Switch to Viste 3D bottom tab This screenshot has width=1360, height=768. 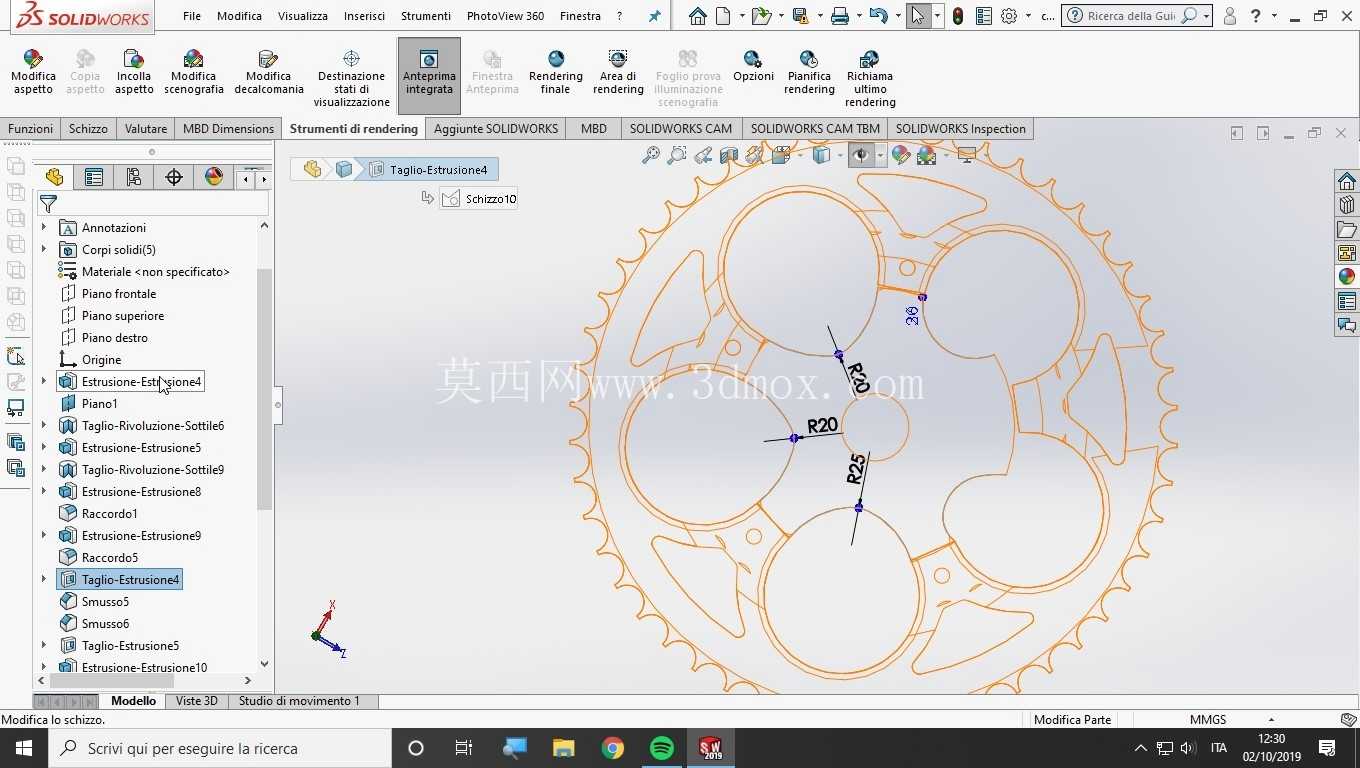pyautogui.click(x=196, y=701)
